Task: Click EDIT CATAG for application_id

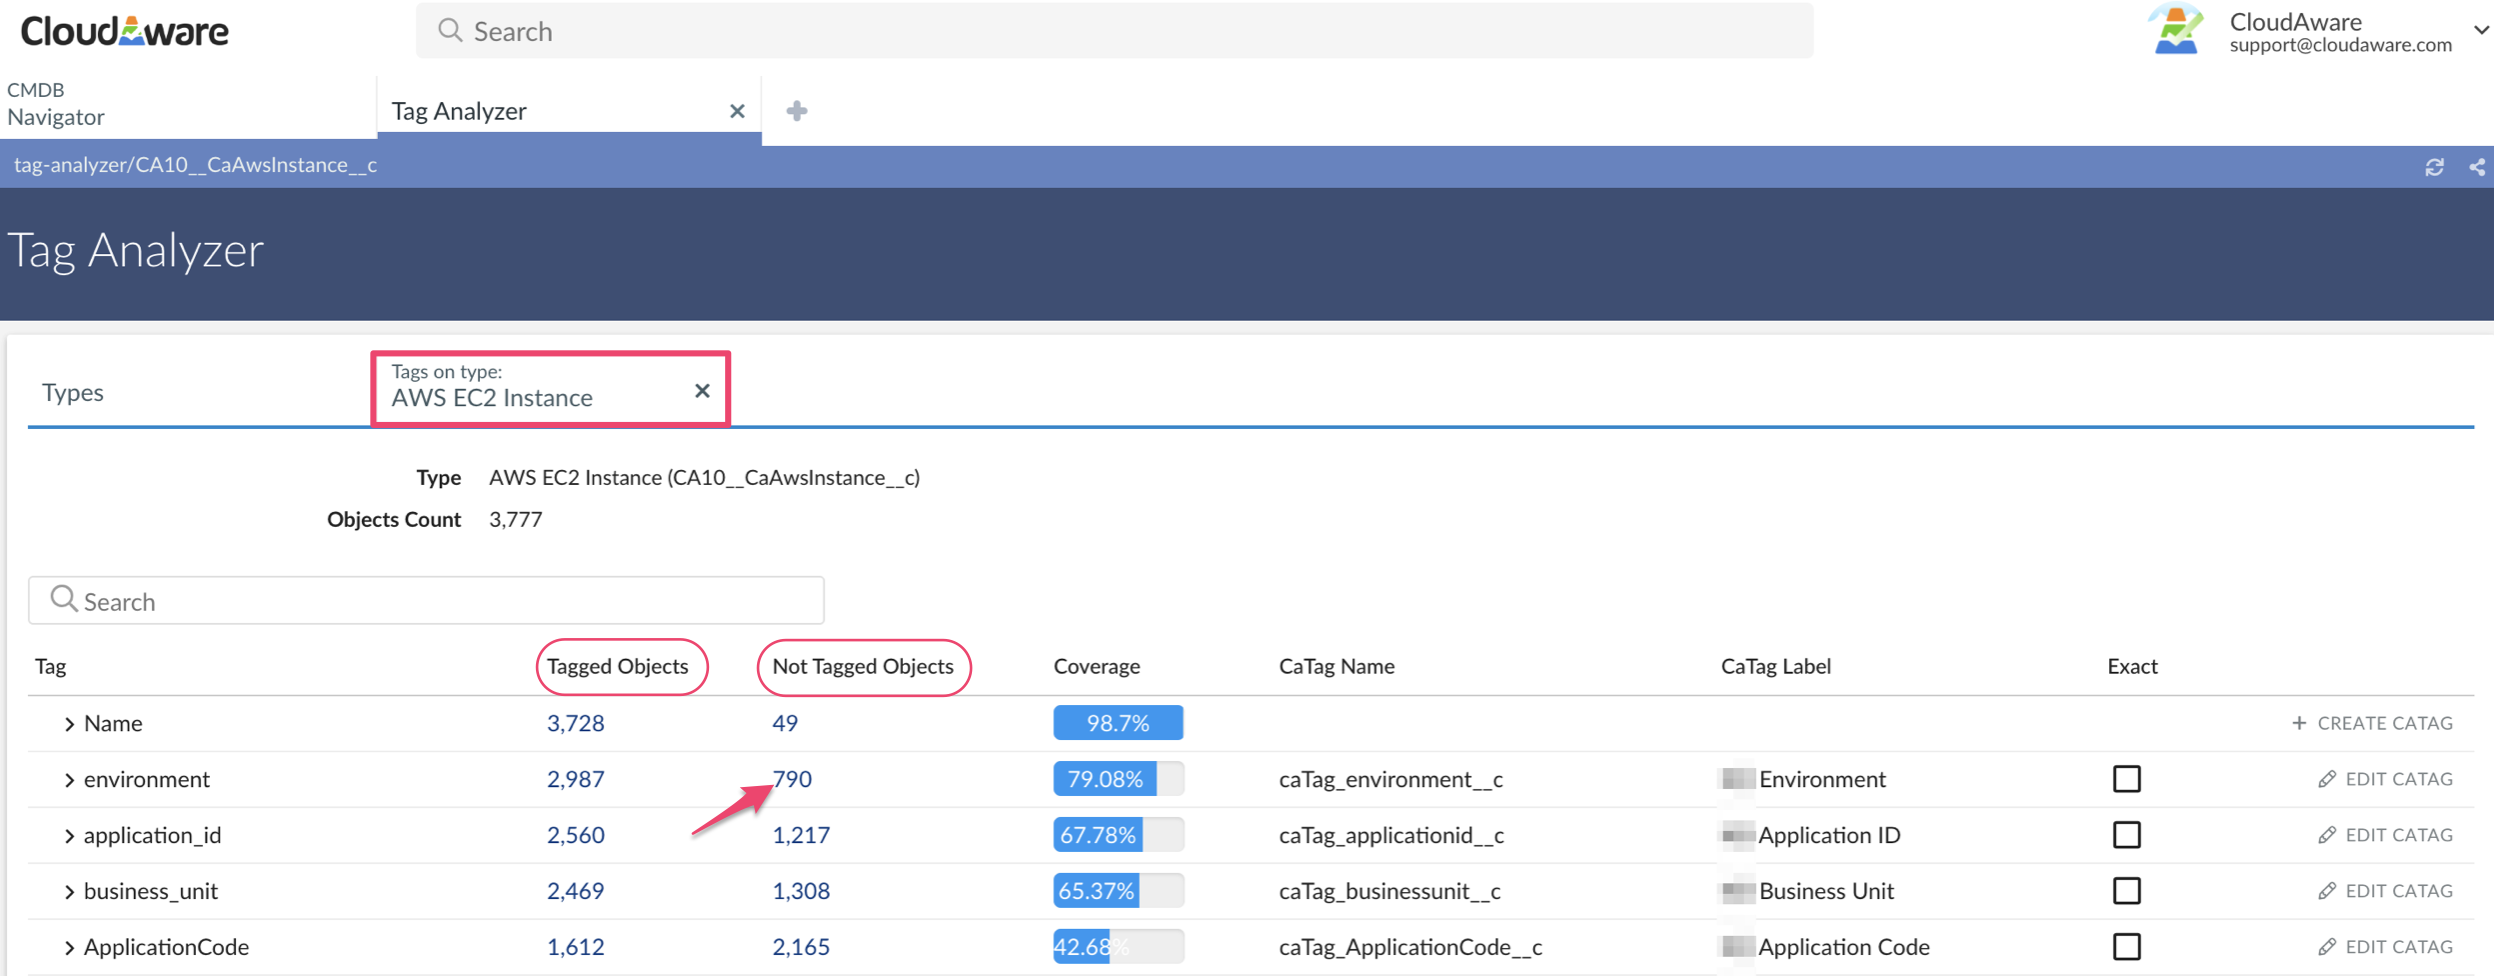Action: pos(2385,835)
